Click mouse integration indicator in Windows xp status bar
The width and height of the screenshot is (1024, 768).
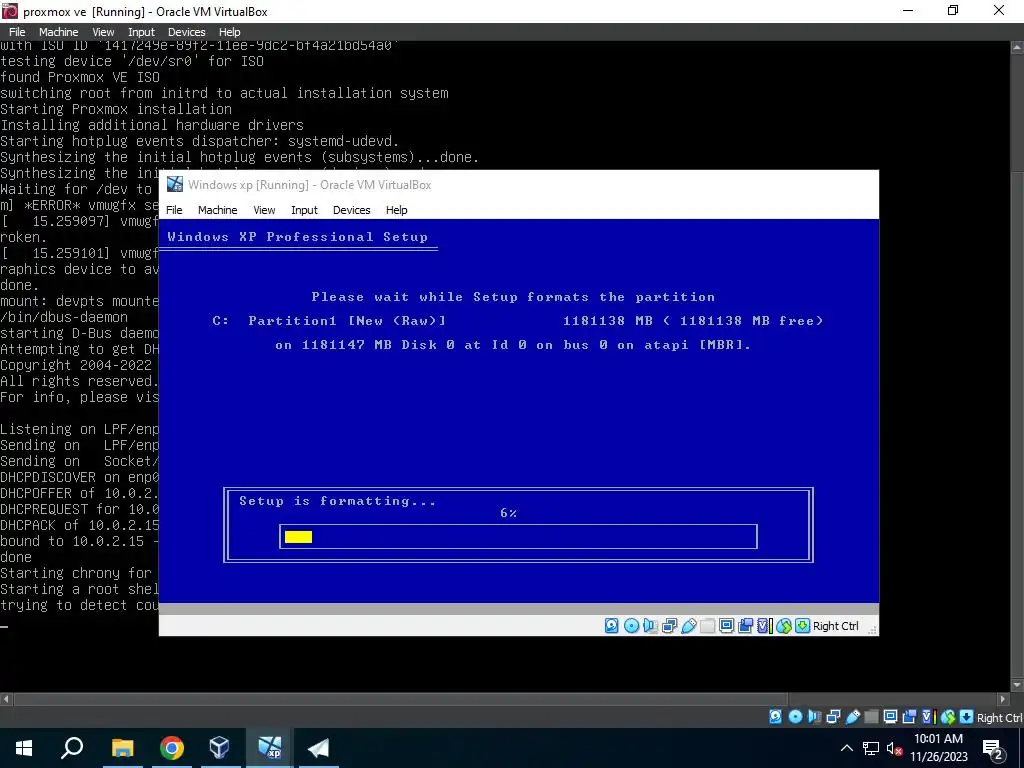click(x=784, y=626)
